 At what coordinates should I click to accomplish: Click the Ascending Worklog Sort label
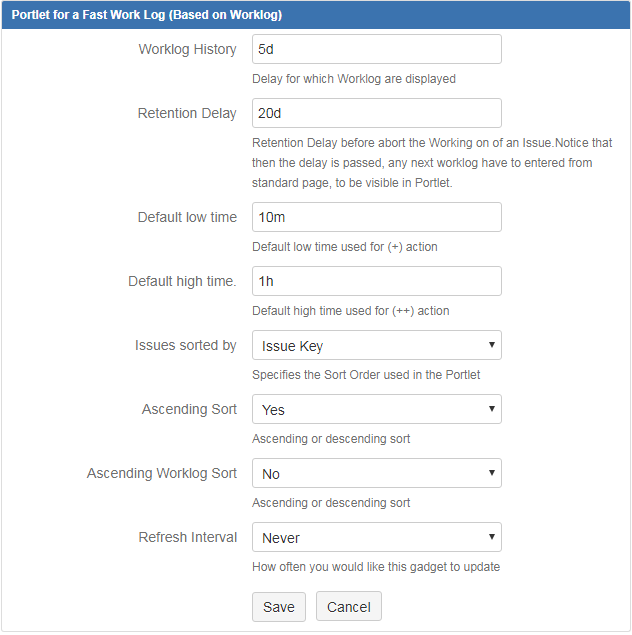coord(162,473)
